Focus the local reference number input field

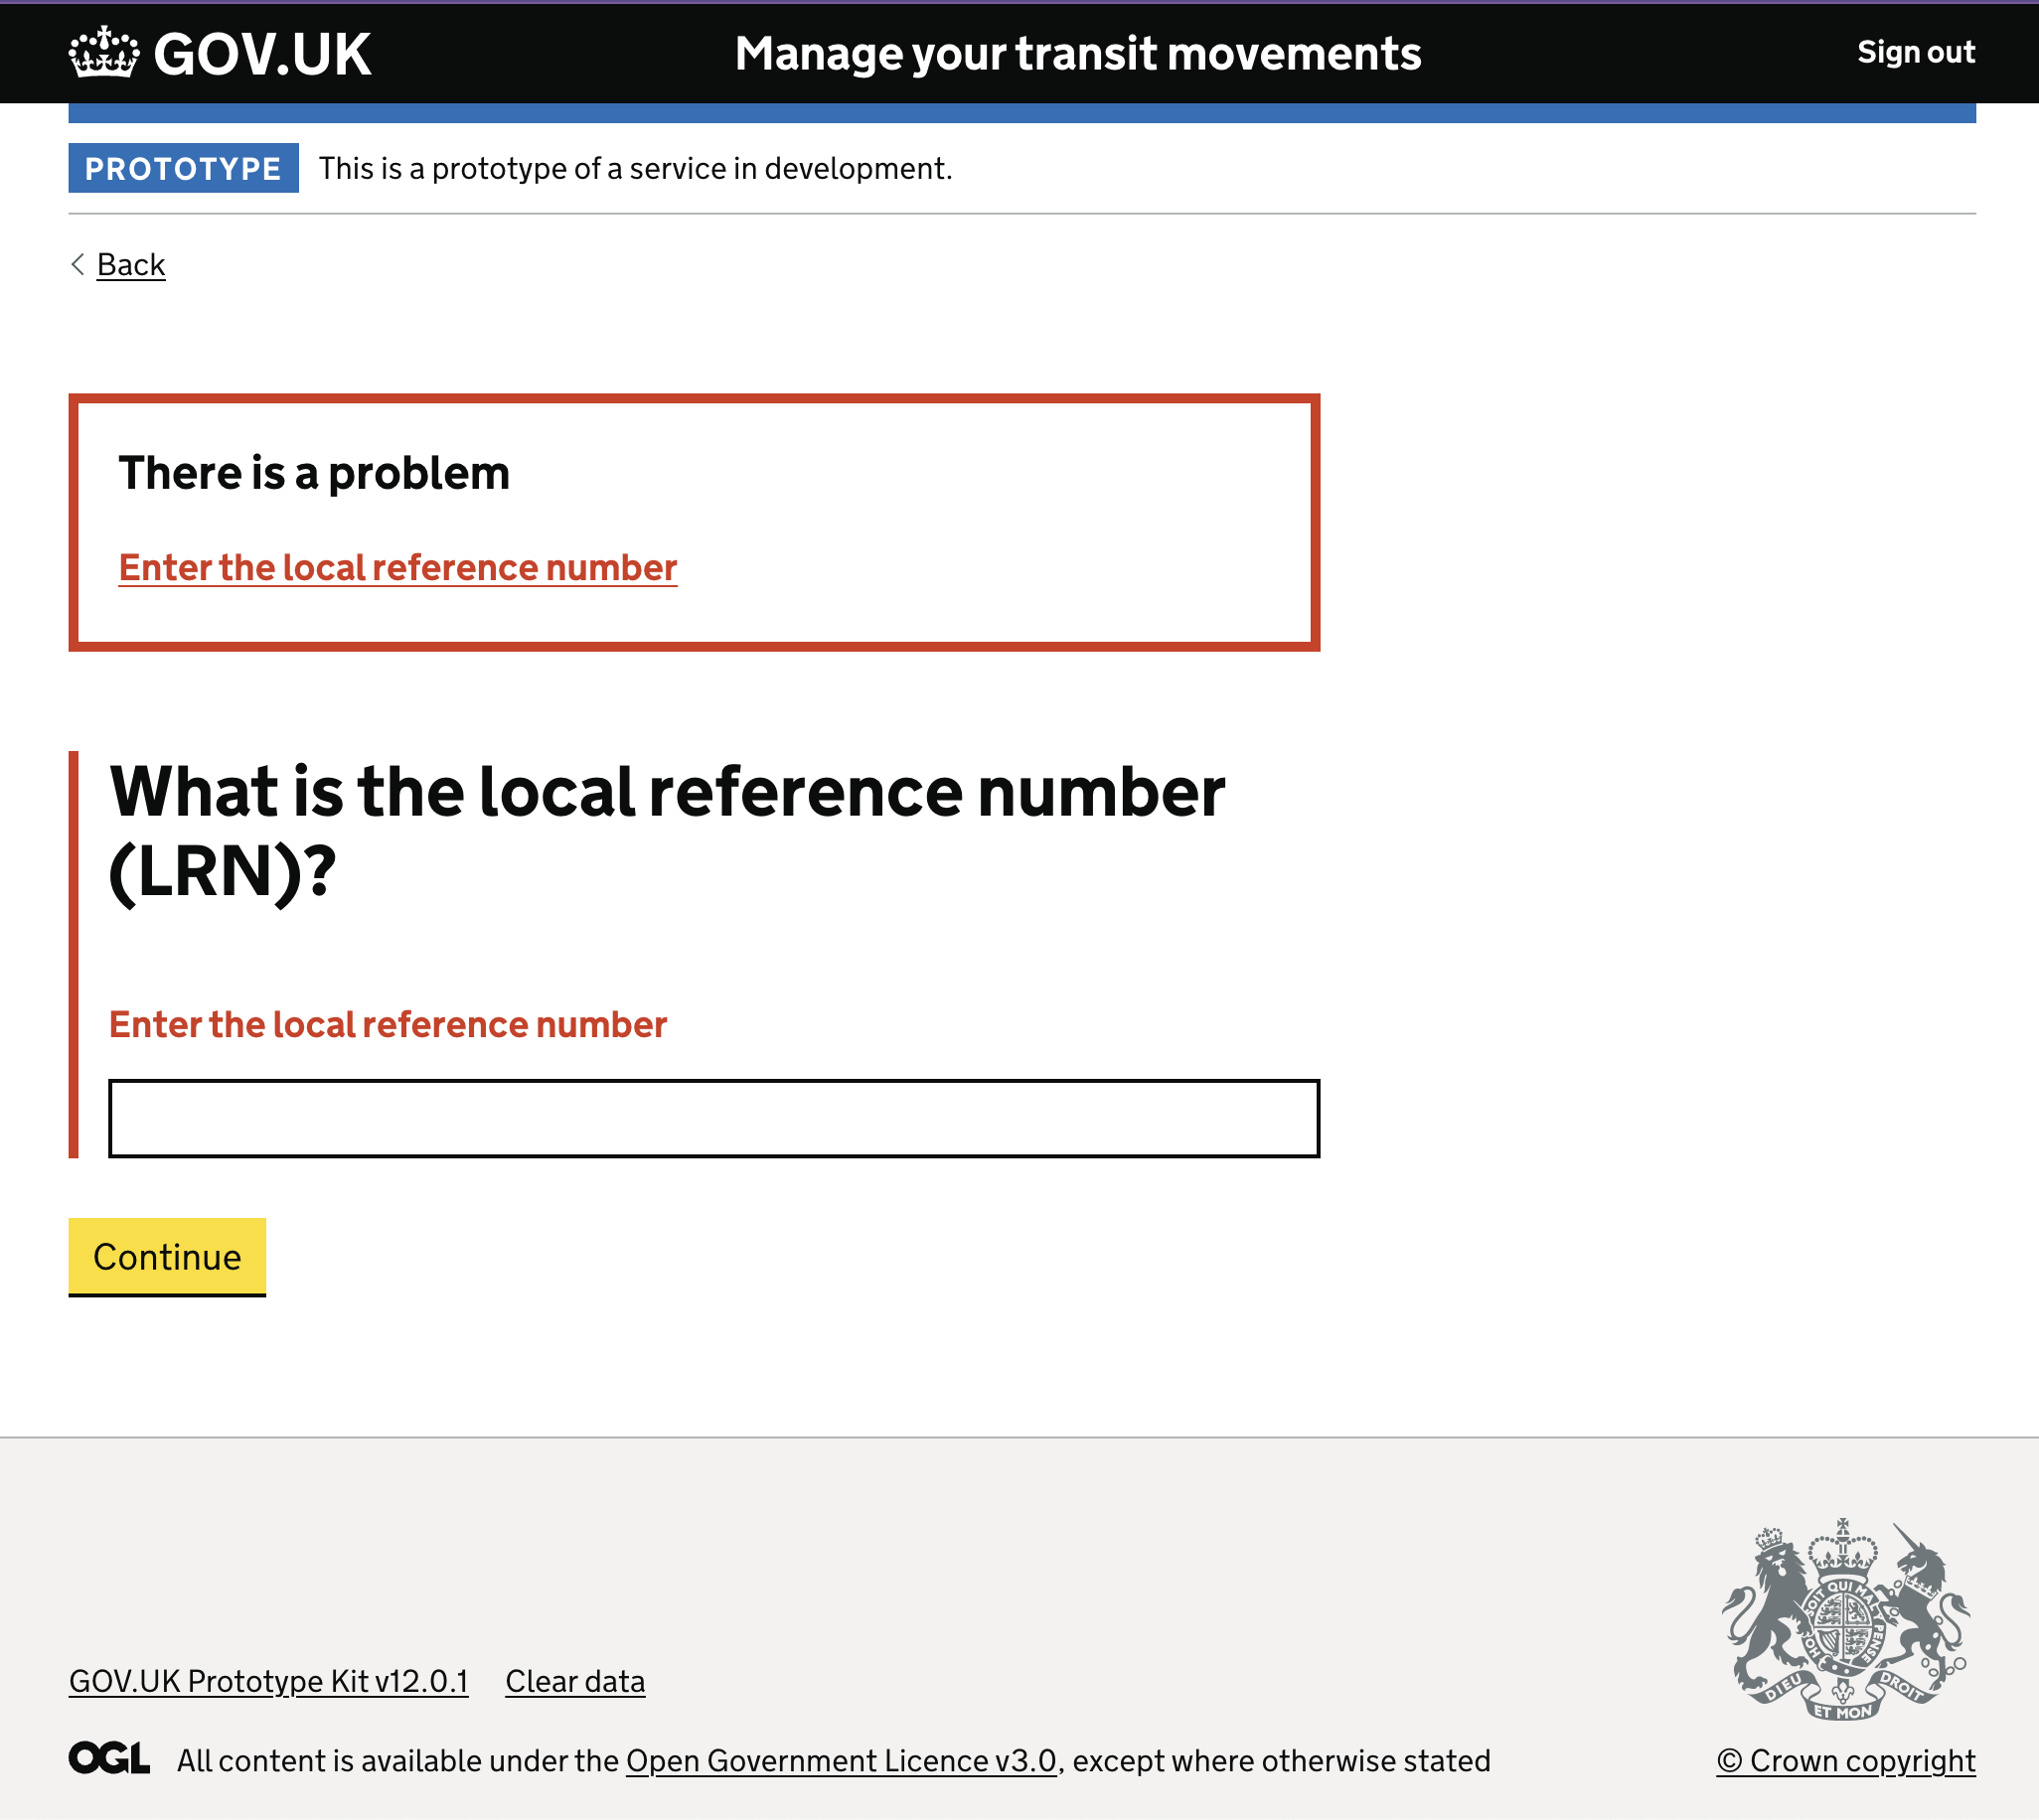coord(714,1118)
